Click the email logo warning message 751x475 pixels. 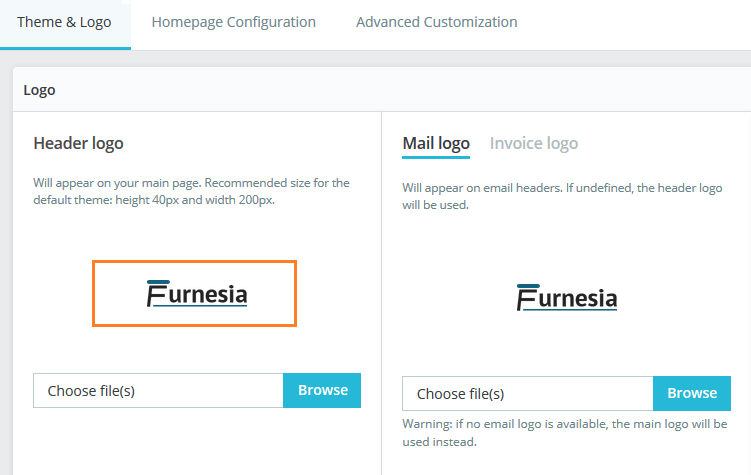tap(565, 432)
